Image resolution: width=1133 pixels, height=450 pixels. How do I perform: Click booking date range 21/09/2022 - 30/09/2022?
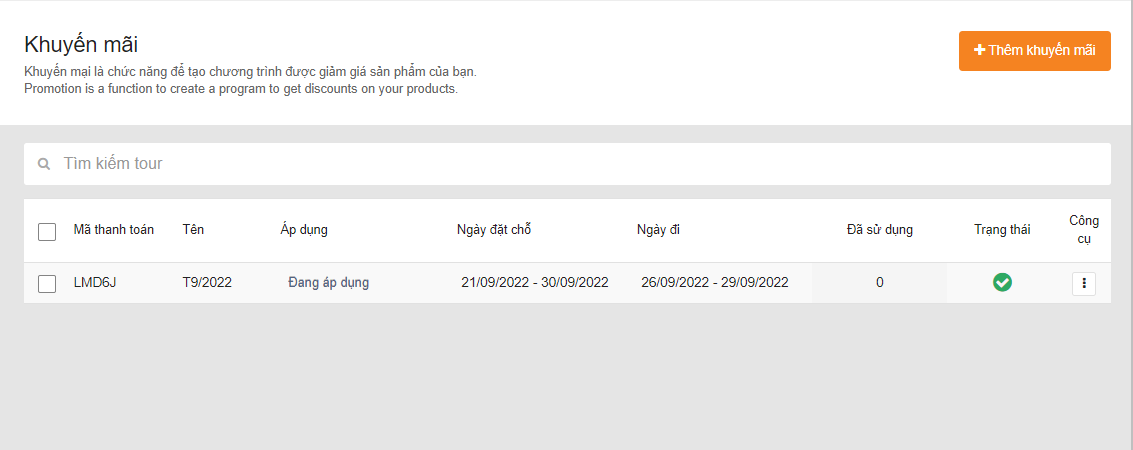click(535, 283)
